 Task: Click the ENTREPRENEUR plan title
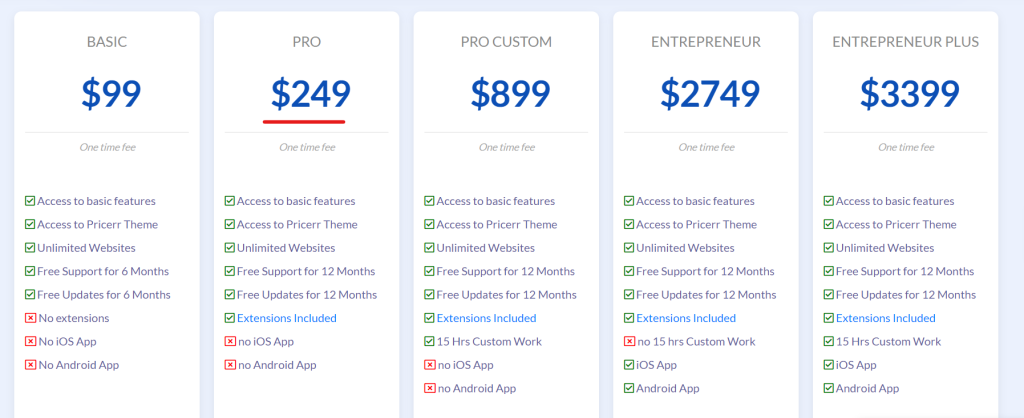point(706,42)
